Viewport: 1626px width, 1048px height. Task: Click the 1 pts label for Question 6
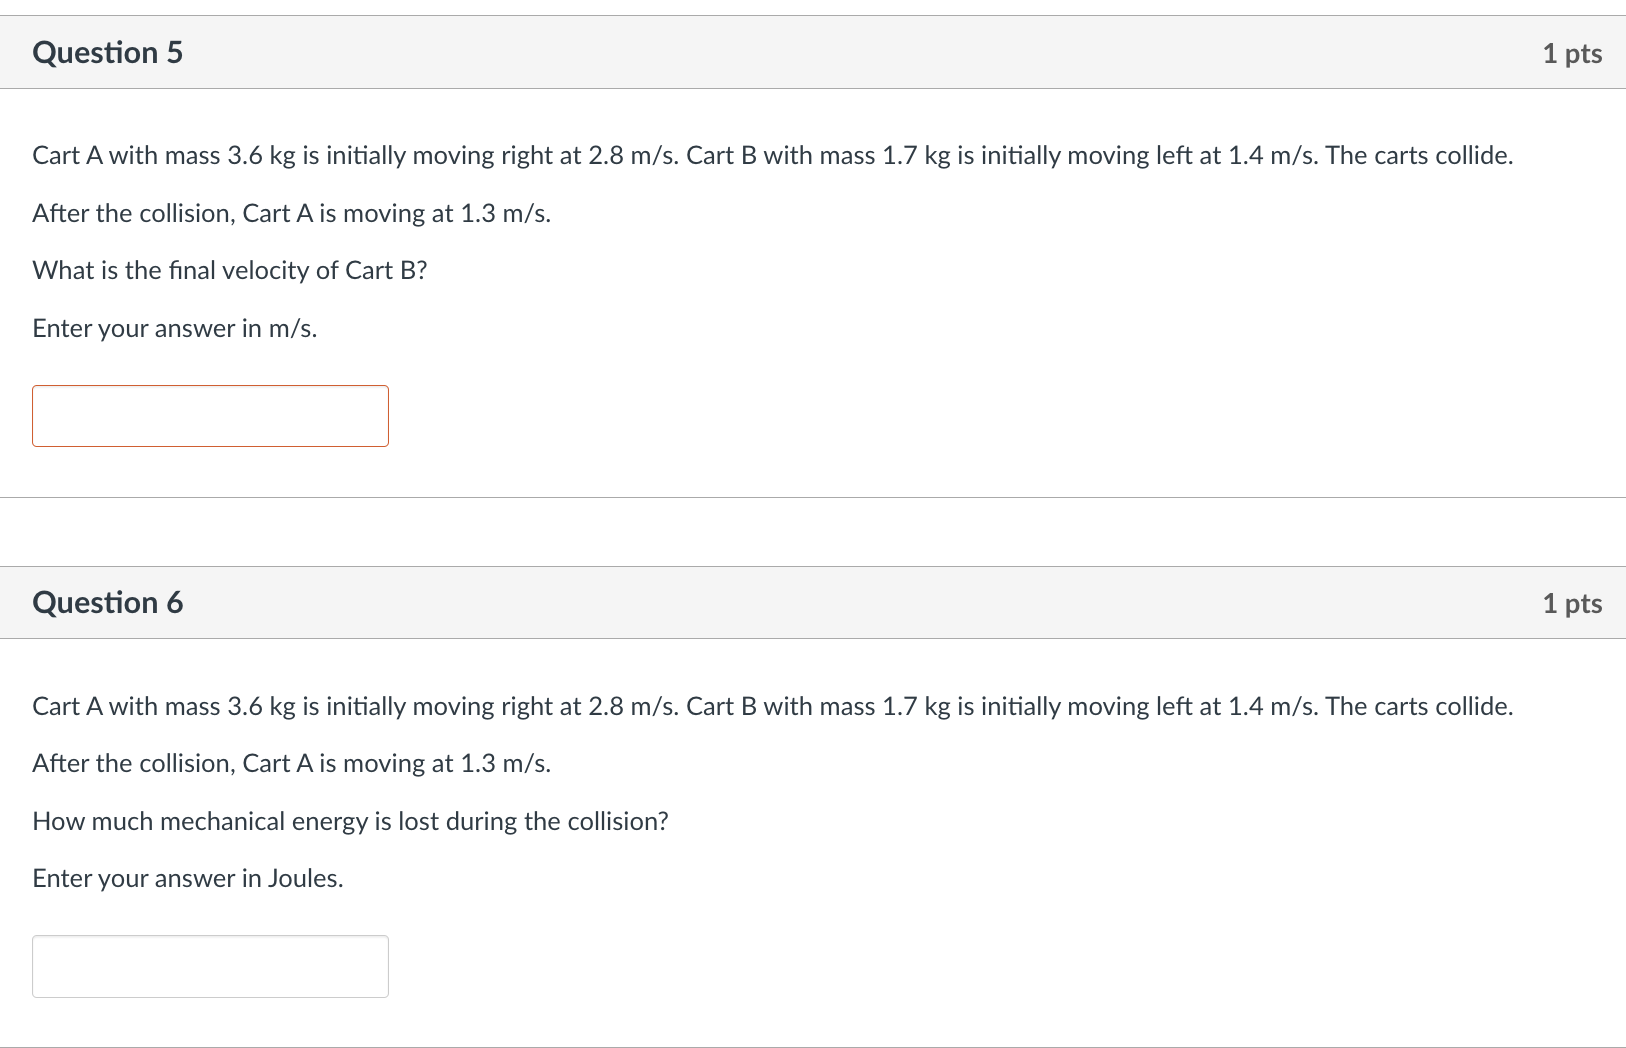pos(1572,602)
